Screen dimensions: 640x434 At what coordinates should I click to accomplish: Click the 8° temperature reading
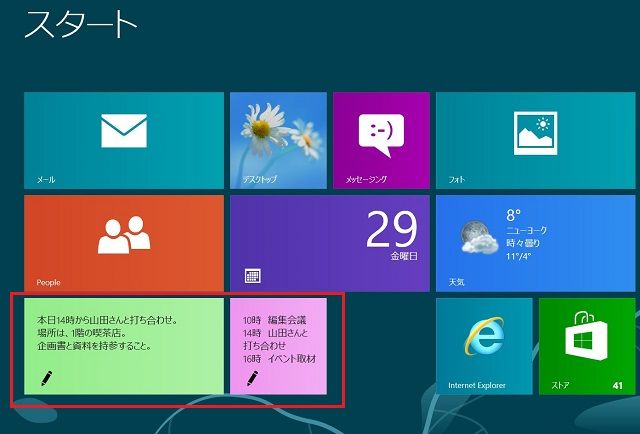tap(513, 215)
